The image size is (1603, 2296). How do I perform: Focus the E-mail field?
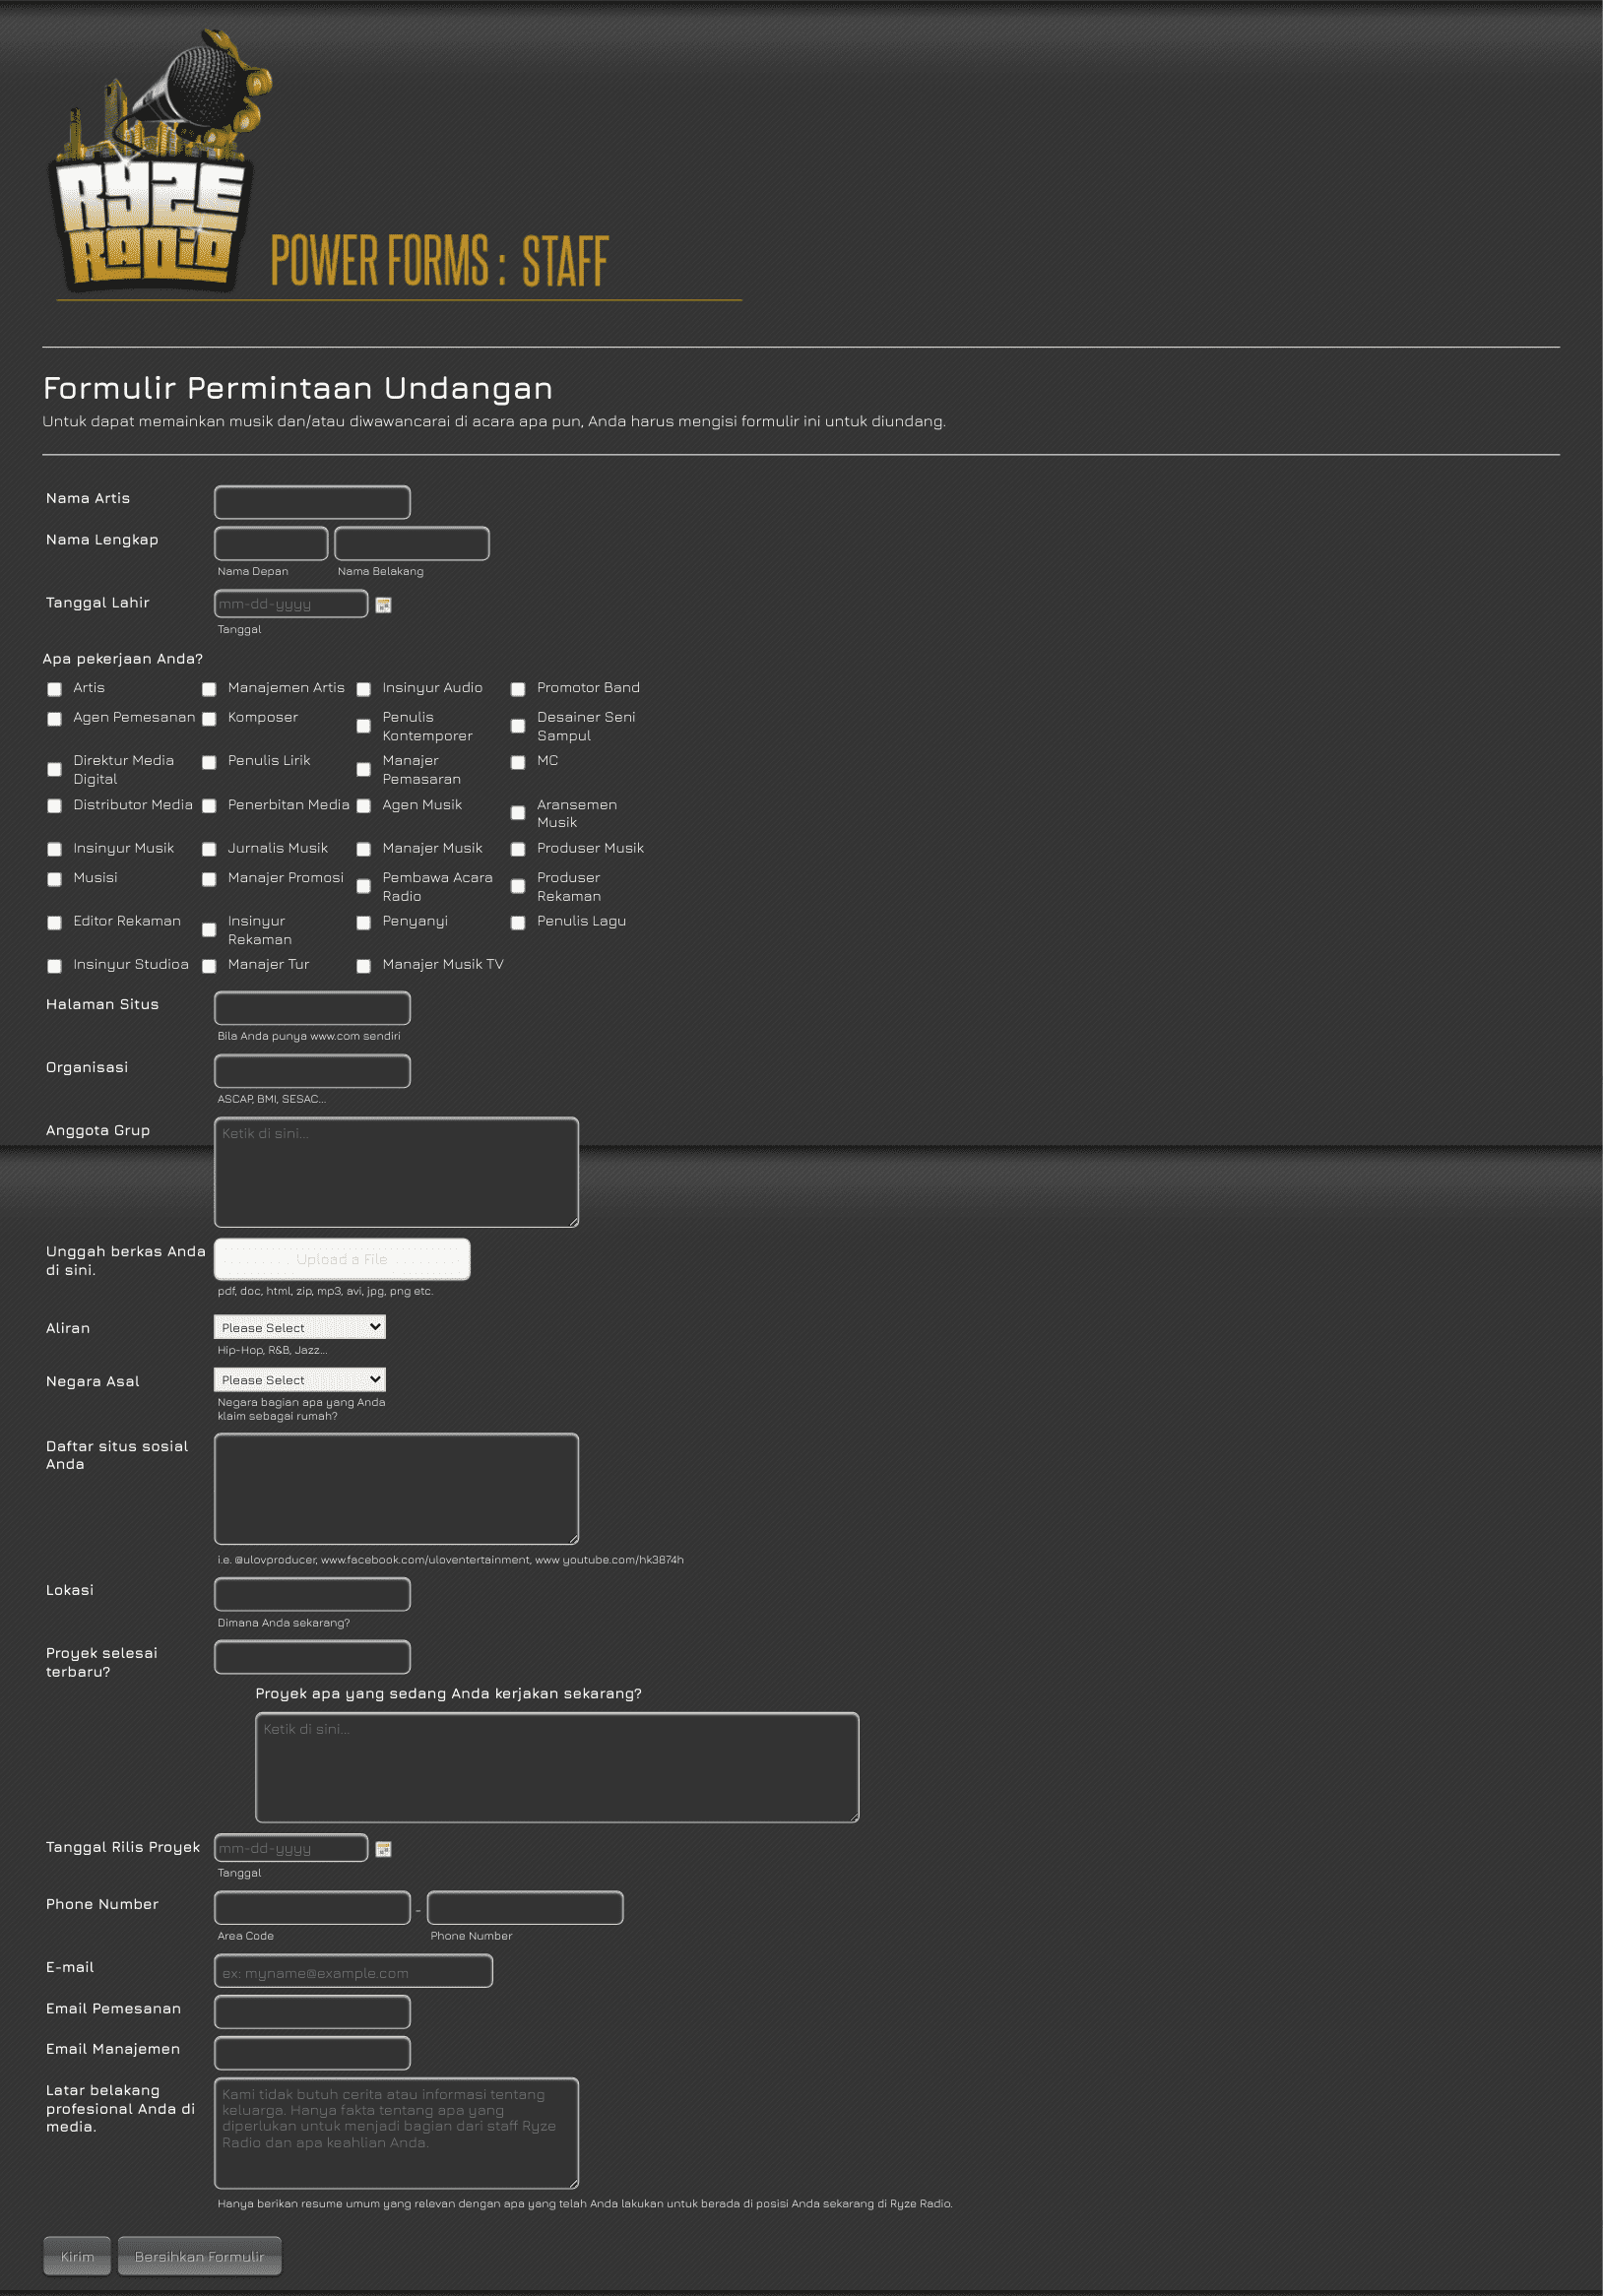click(353, 1971)
